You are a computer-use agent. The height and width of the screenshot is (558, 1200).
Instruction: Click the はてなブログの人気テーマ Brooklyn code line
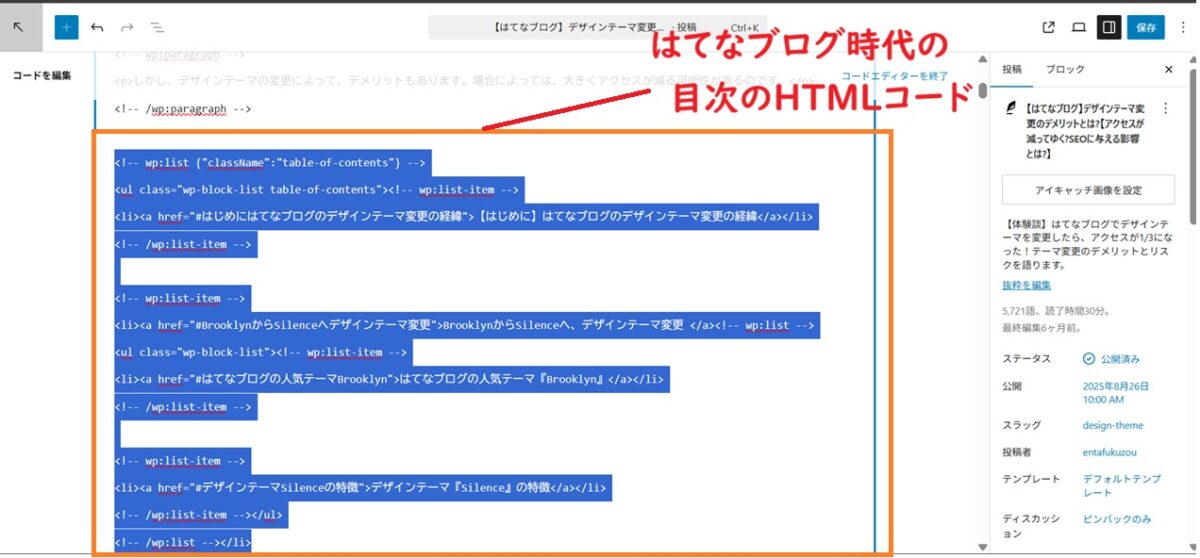(391, 379)
